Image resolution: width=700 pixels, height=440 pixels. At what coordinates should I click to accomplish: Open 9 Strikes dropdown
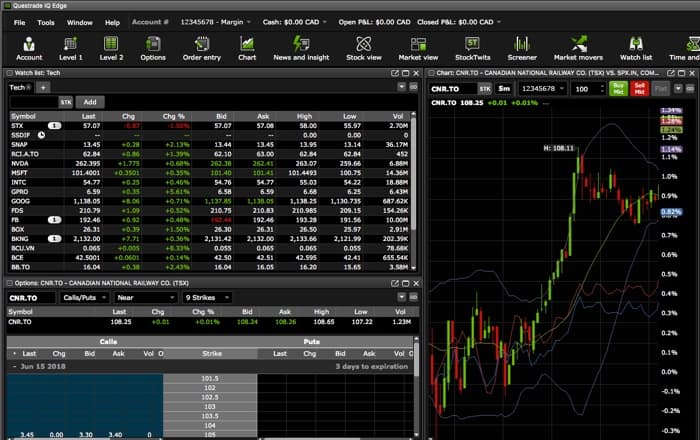tap(207, 298)
